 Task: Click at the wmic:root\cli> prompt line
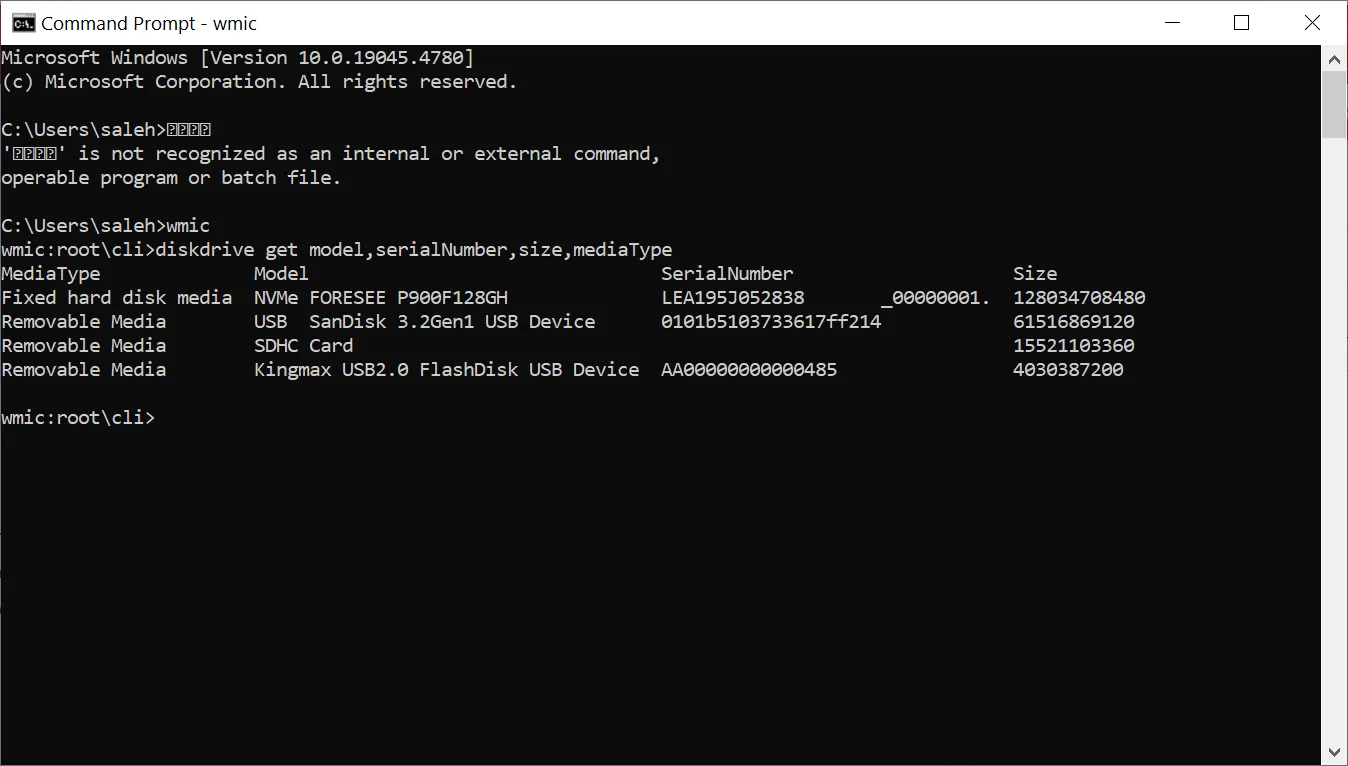coord(79,418)
